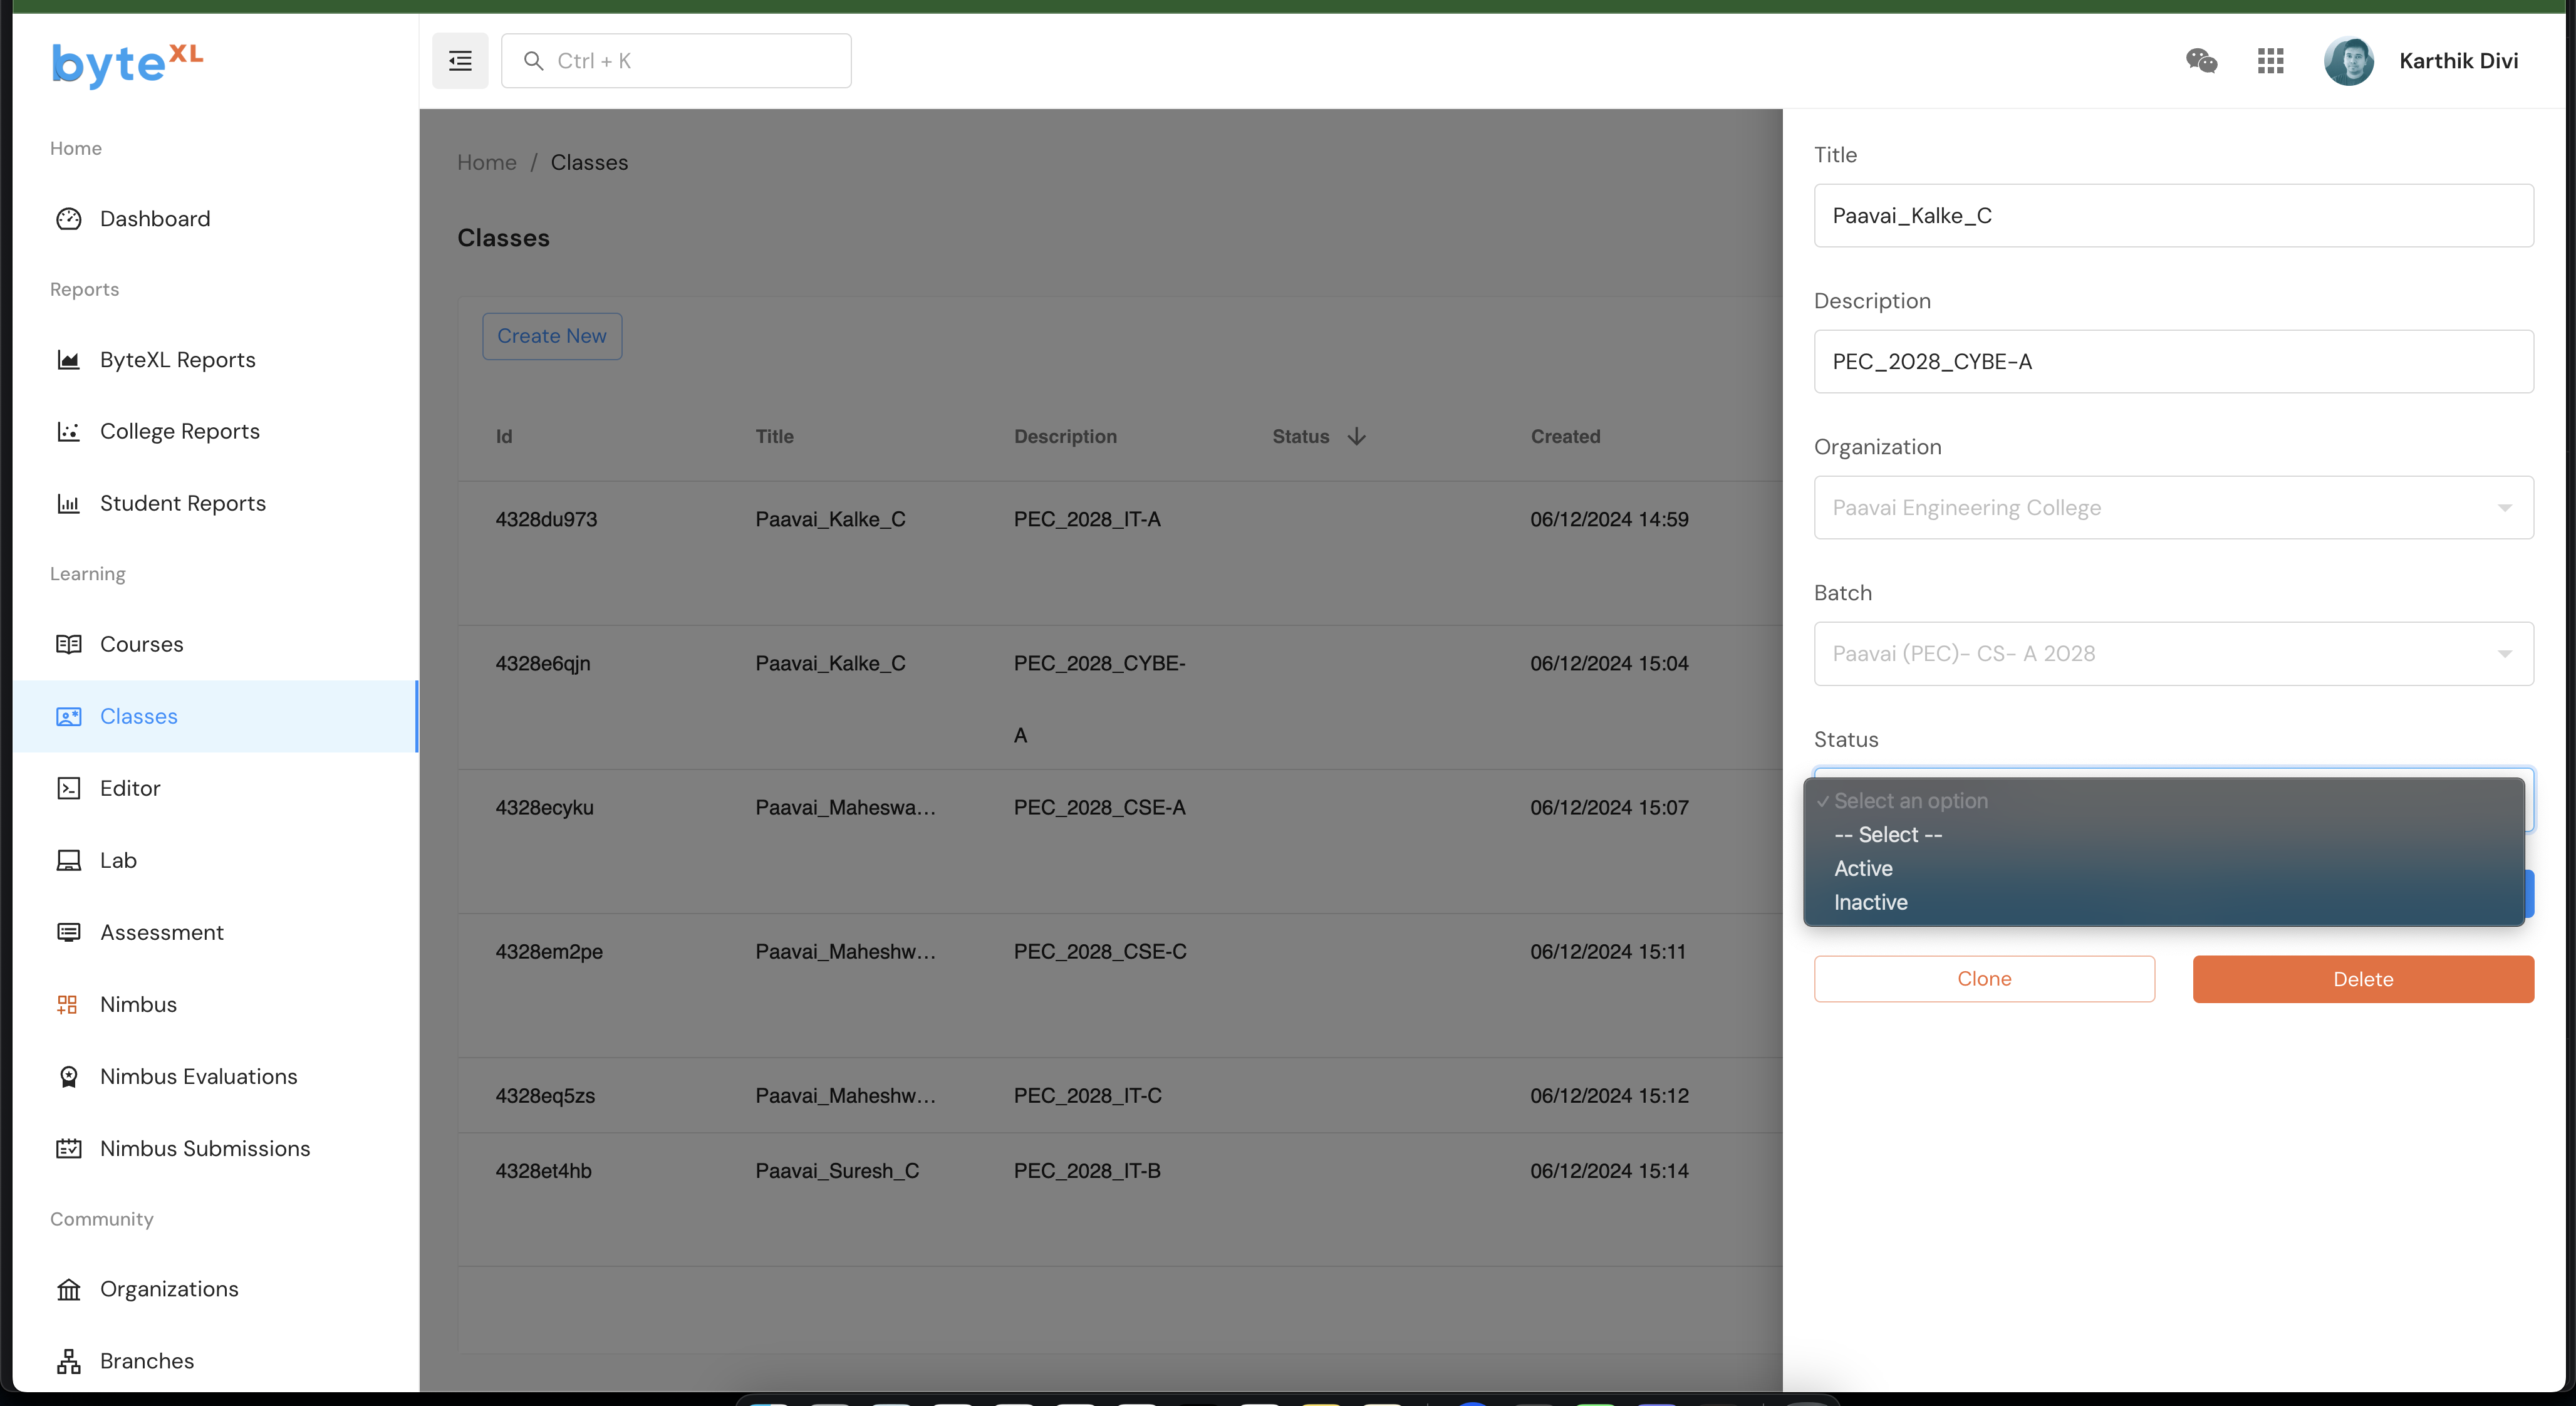This screenshot has height=1406, width=2576.
Task: Expand the Batch dropdown
Action: pyautogui.click(x=2173, y=654)
